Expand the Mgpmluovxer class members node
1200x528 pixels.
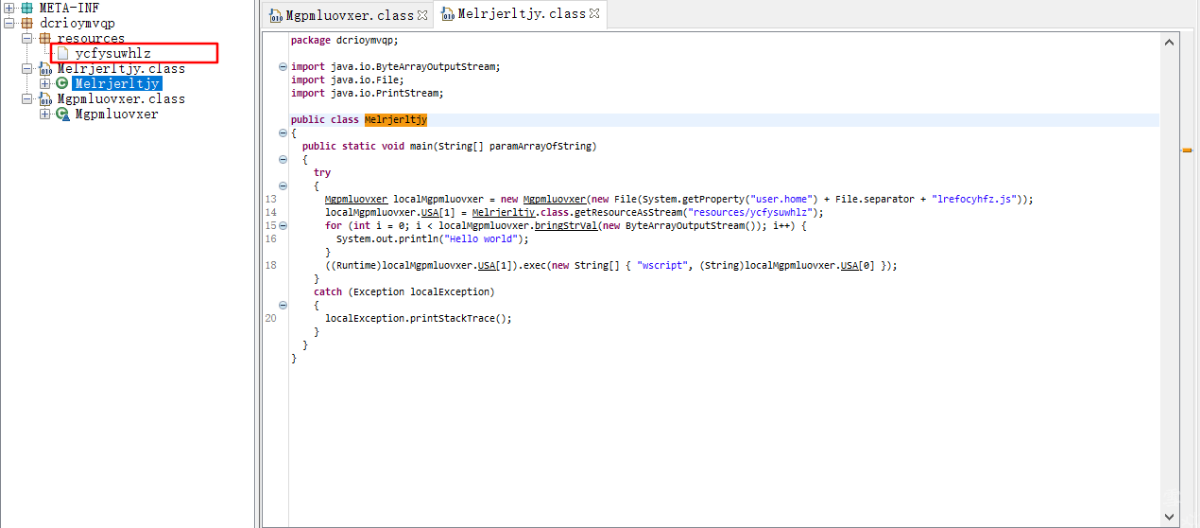click(x=44, y=114)
